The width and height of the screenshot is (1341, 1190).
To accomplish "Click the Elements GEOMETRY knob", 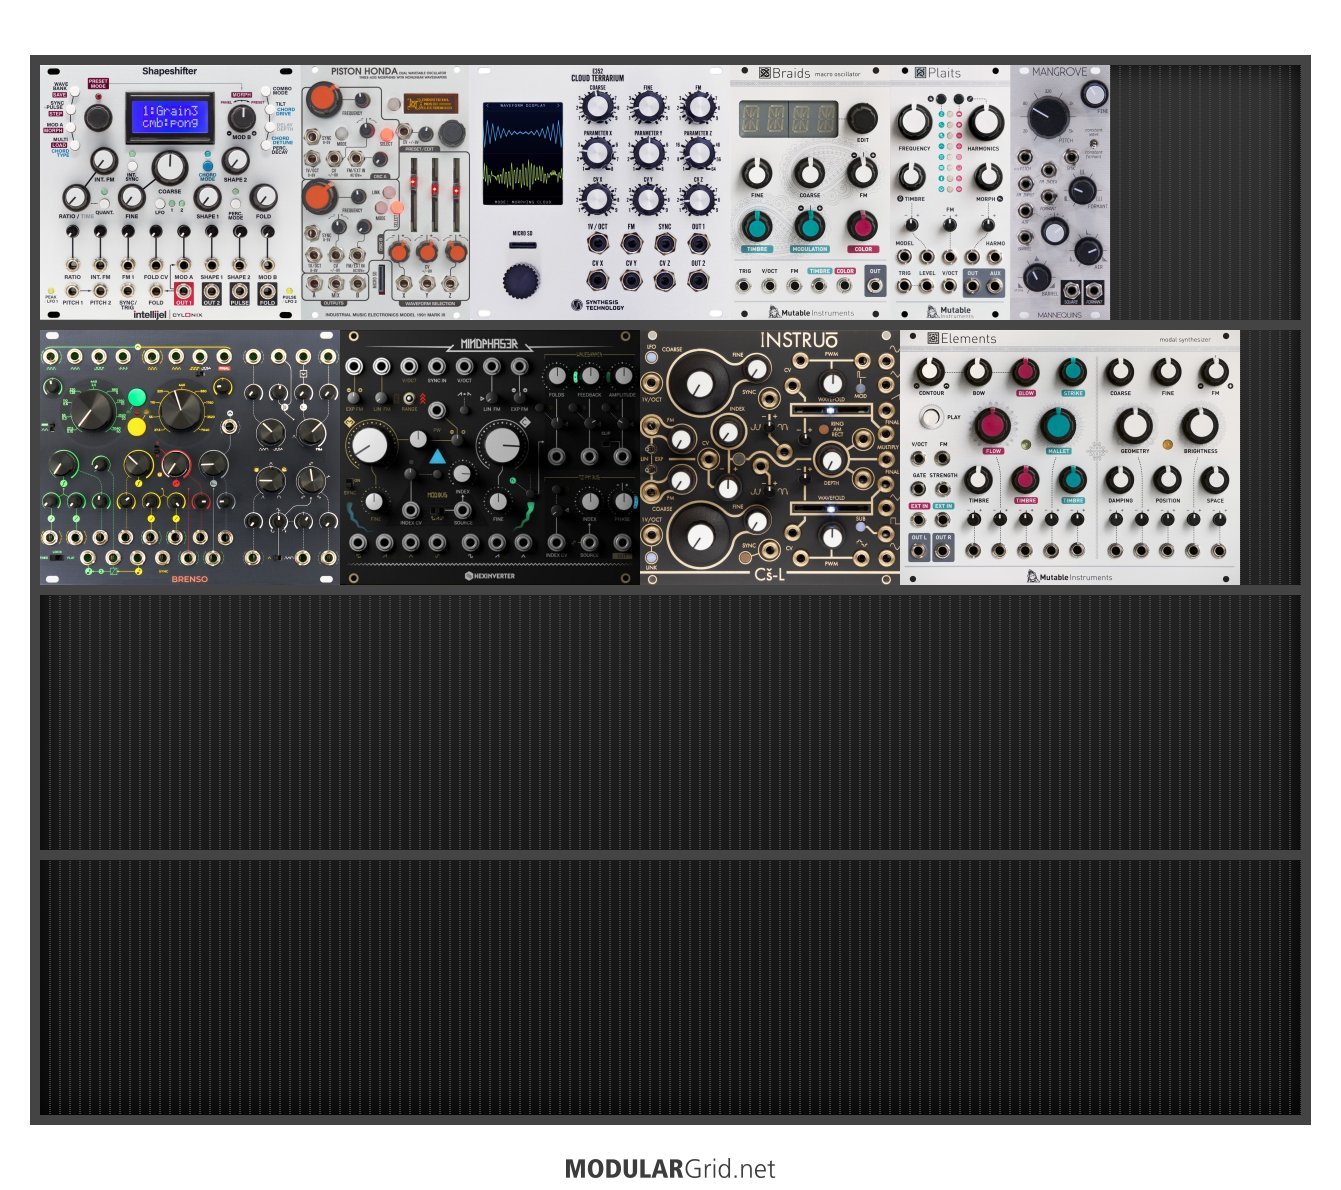I will pyautogui.click(x=1134, y=426).
